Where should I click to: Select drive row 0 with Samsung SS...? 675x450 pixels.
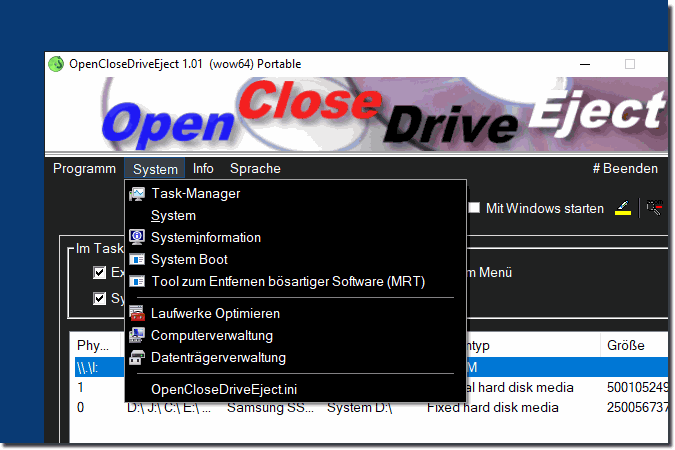tap(372, 407)
